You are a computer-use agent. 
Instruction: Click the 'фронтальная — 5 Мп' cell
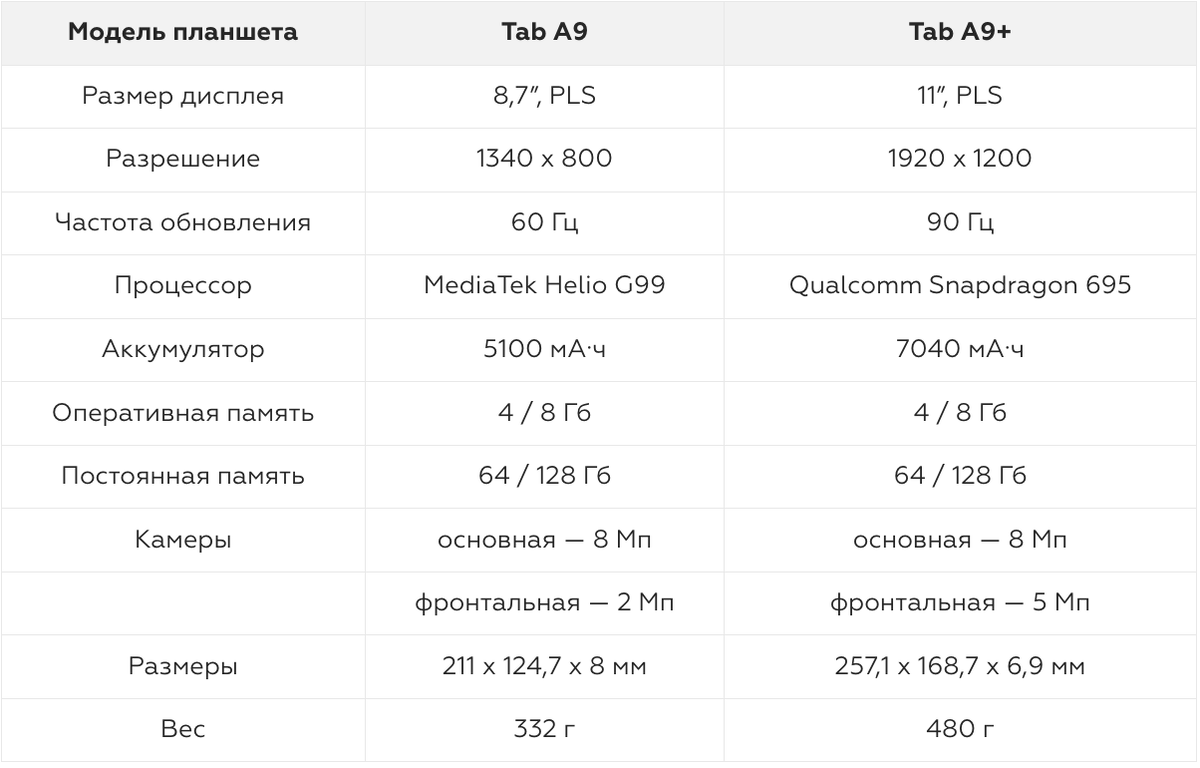[960, 603]
